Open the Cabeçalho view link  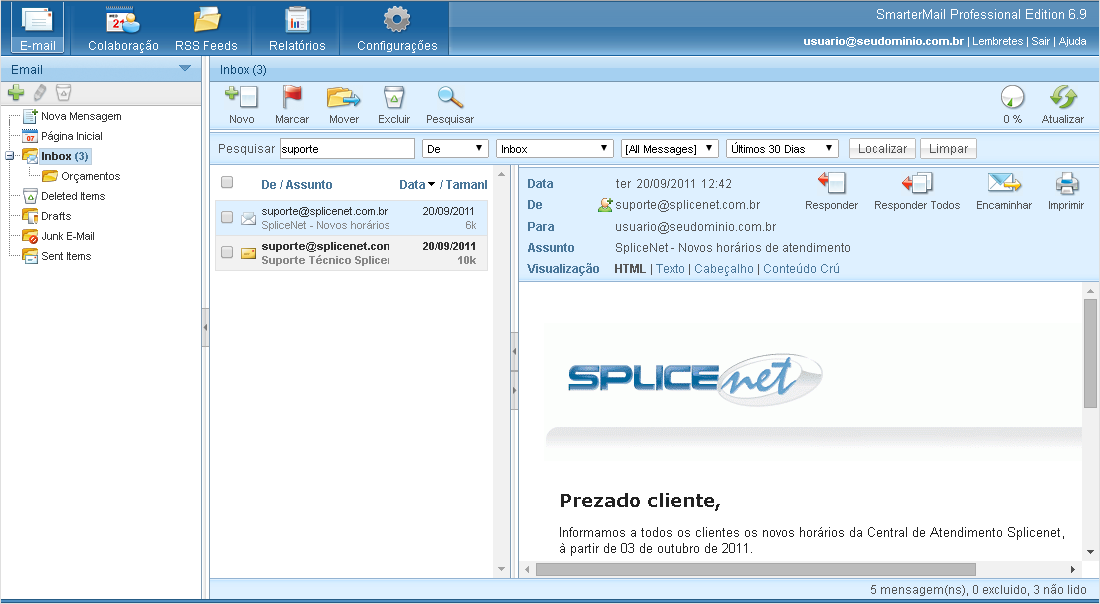tap(723, 269)
